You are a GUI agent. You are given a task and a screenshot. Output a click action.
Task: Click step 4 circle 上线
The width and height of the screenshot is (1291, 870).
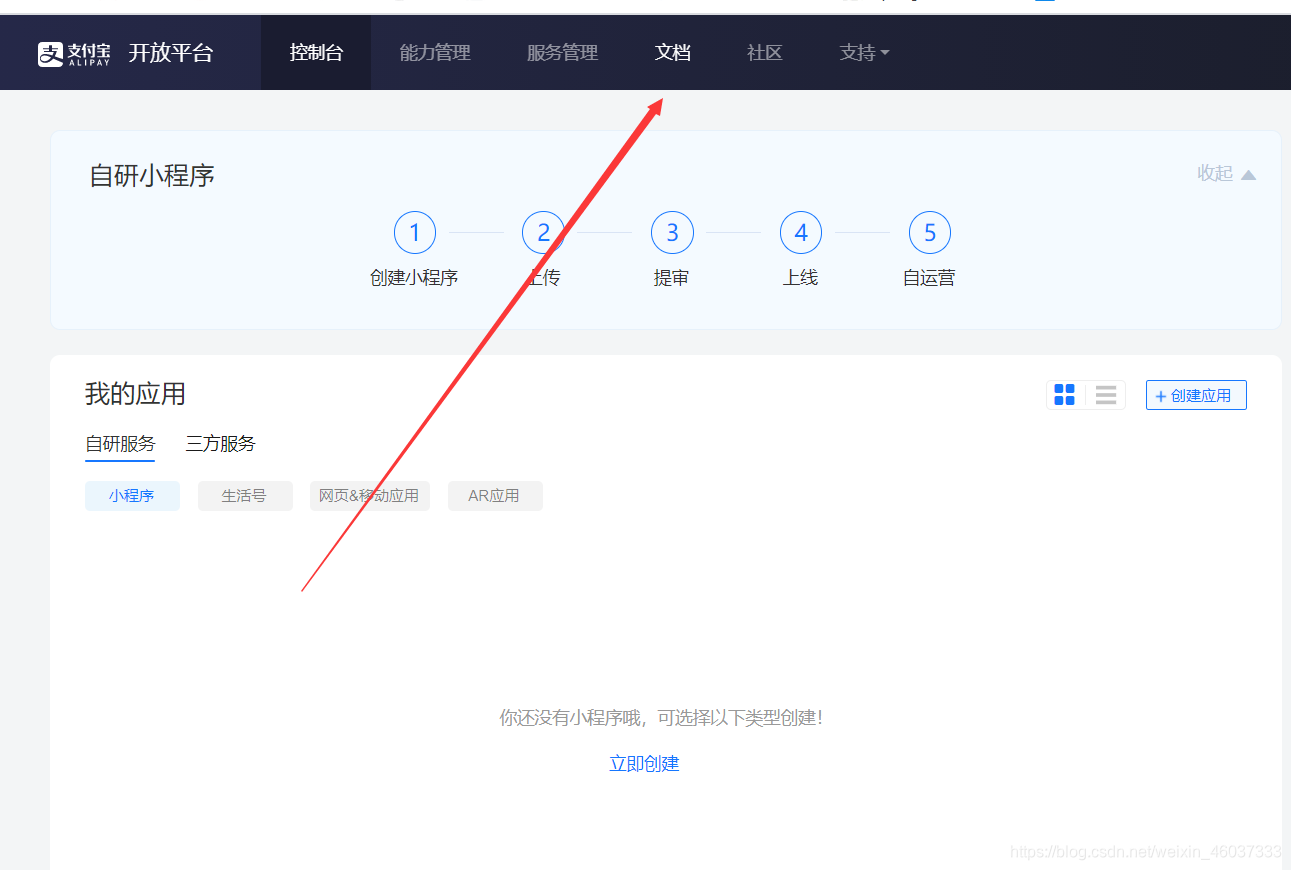click(801, 233)
